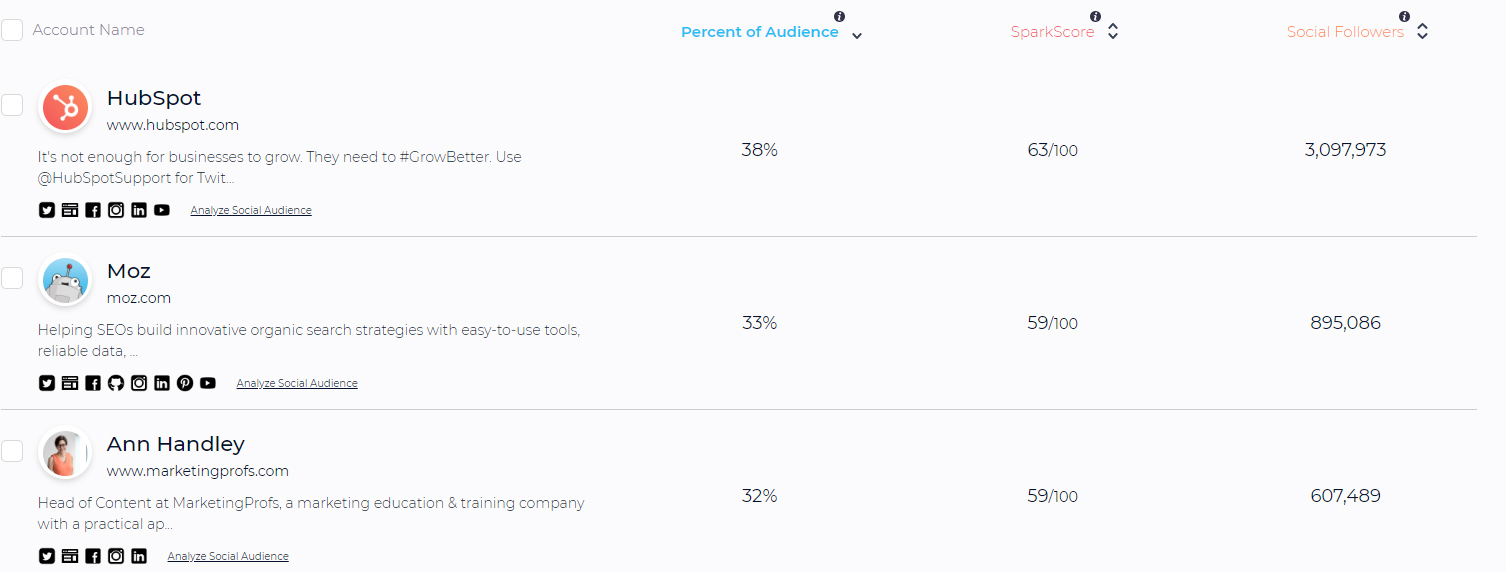Open HubSpot's YouTube channel icon
1506x572 pixels.
162,210
